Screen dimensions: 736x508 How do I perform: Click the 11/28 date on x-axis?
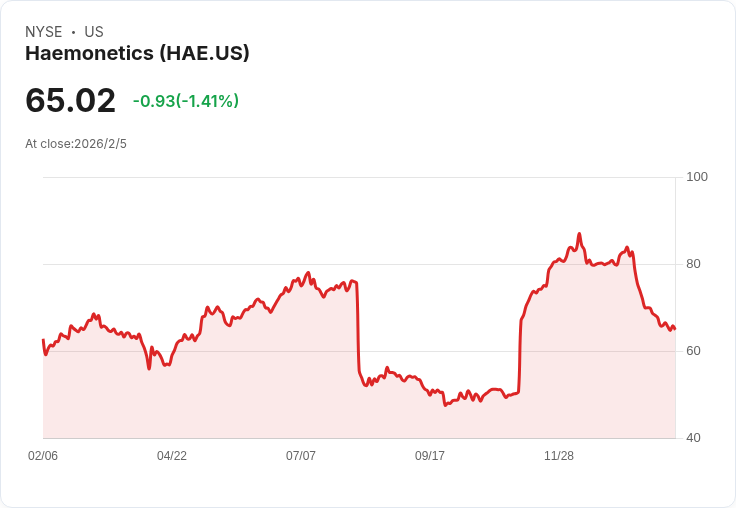(559, 456)
